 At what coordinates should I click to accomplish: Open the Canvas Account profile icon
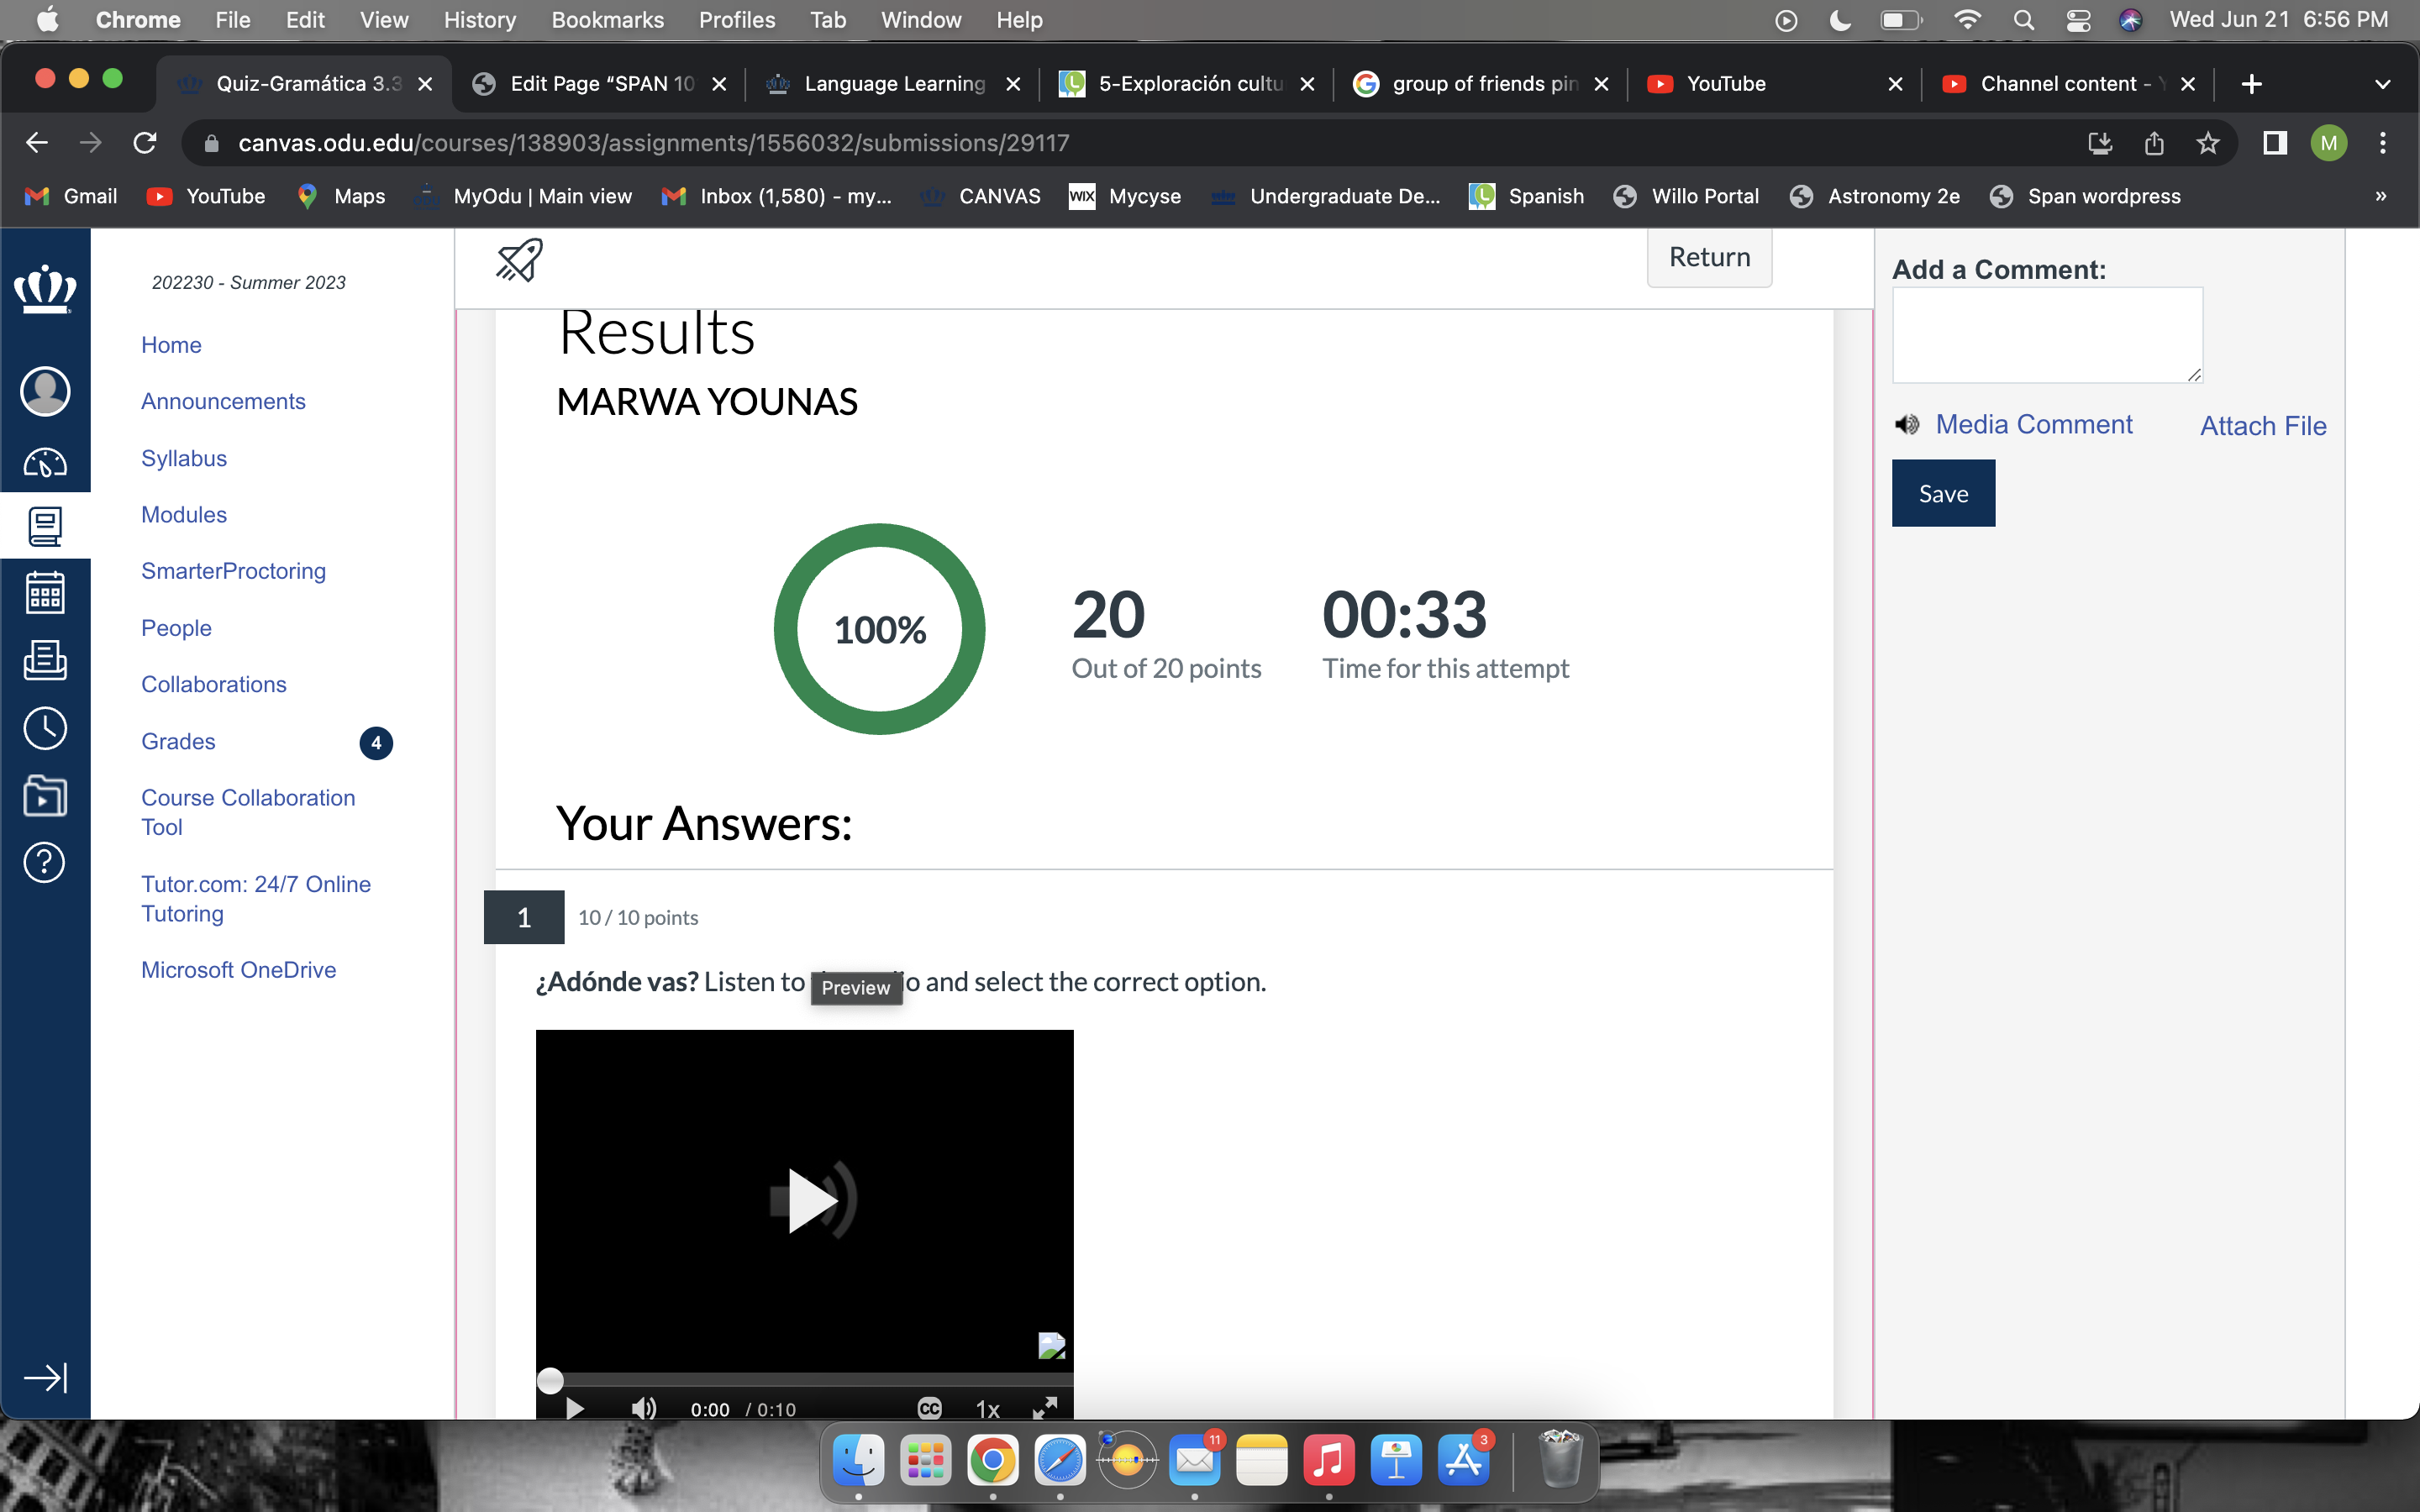tap(45, 391)
